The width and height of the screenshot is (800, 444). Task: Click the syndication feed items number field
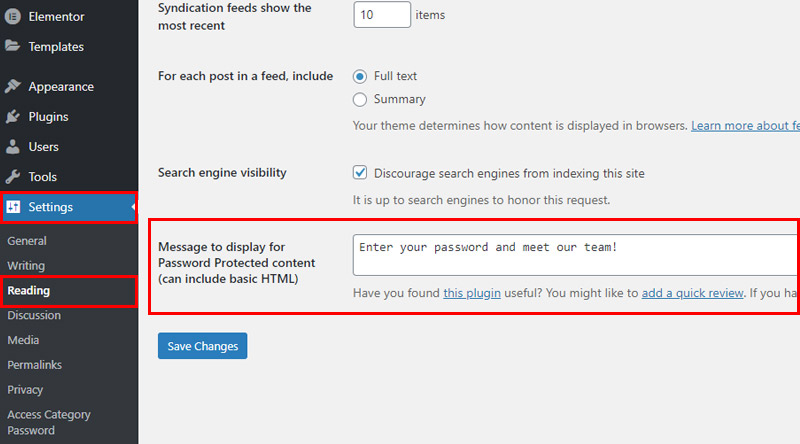point(382,15)
